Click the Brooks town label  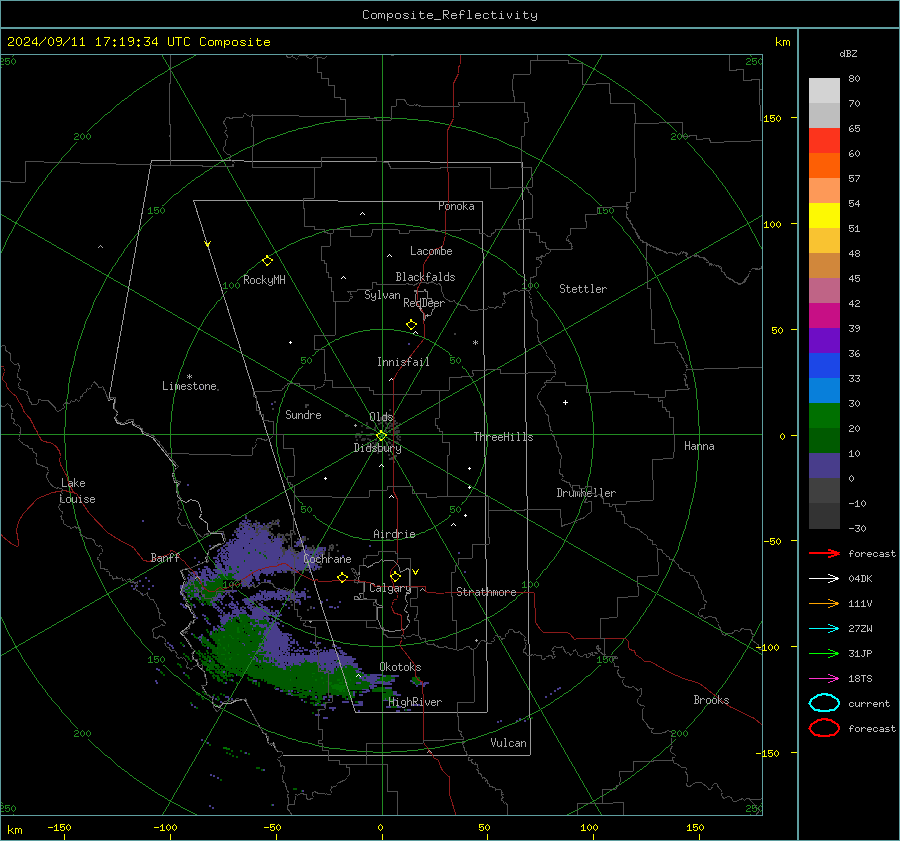(711, 700)
